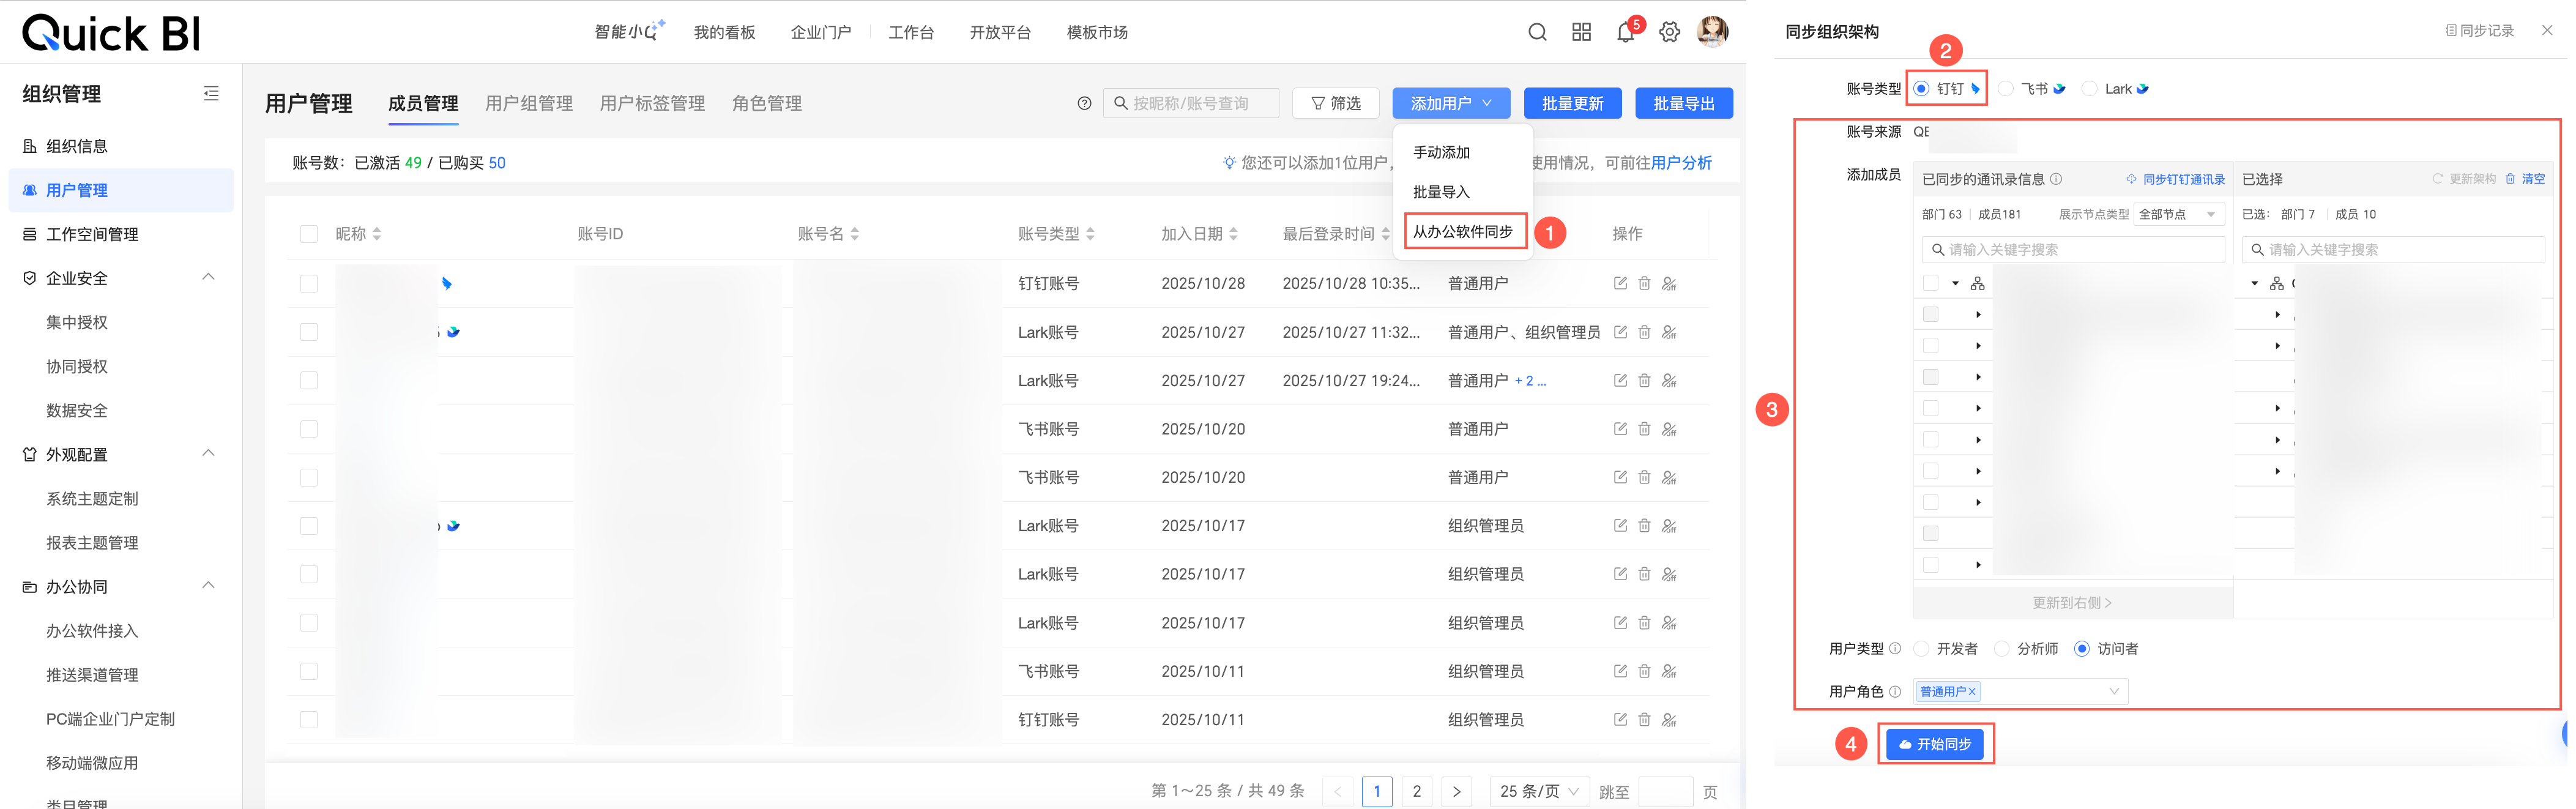Click edit icon for first 钉钉账号 row
2576x809 pixels.
(x=1620, y=284)
